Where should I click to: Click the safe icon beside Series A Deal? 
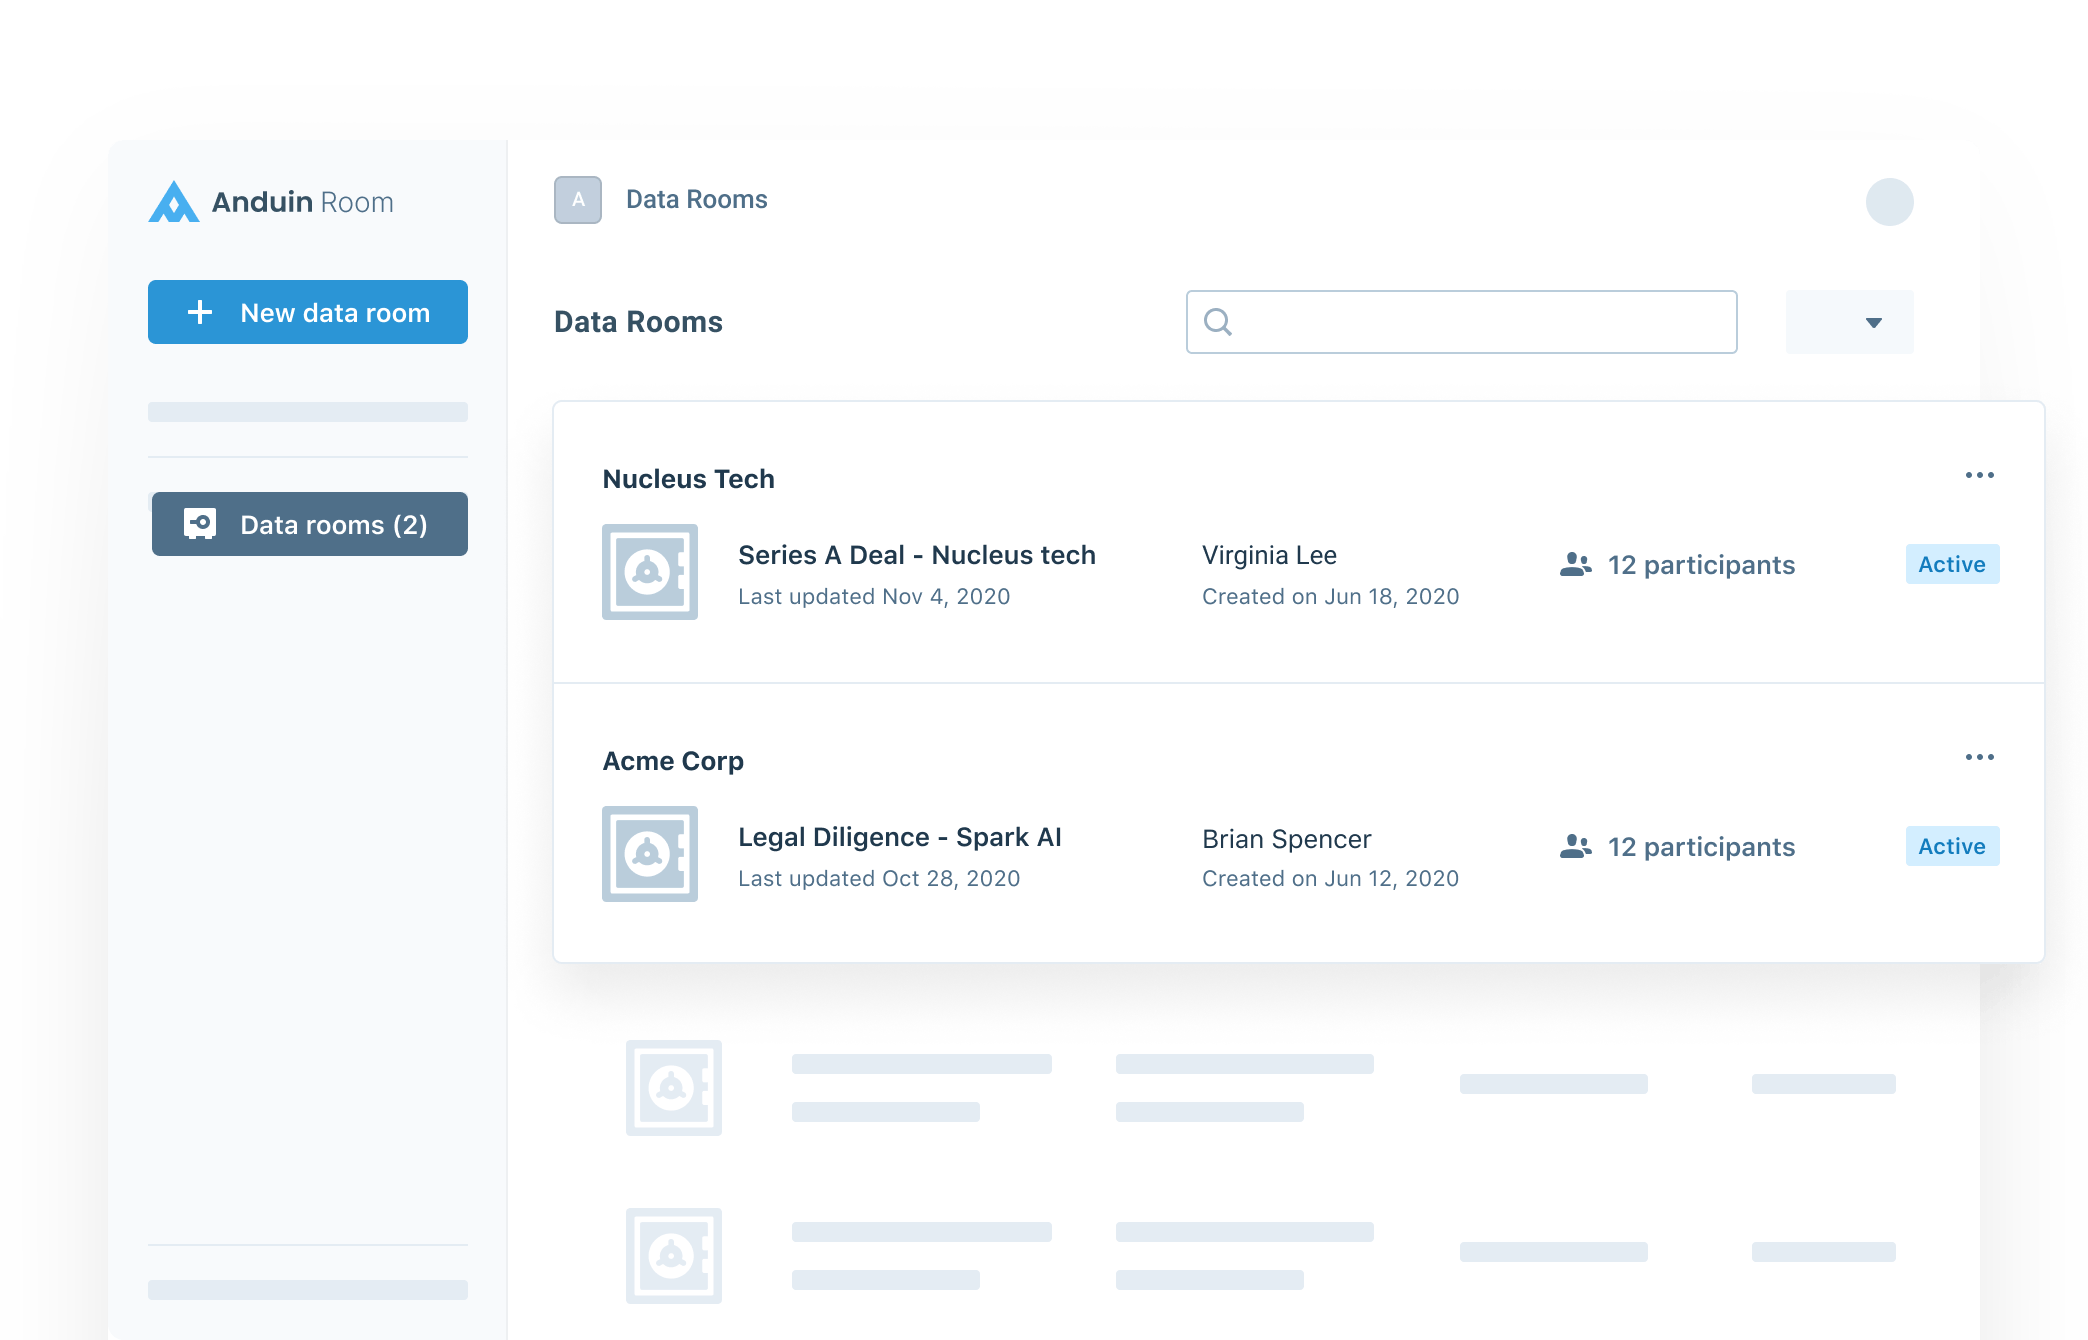tap(649, 572)
